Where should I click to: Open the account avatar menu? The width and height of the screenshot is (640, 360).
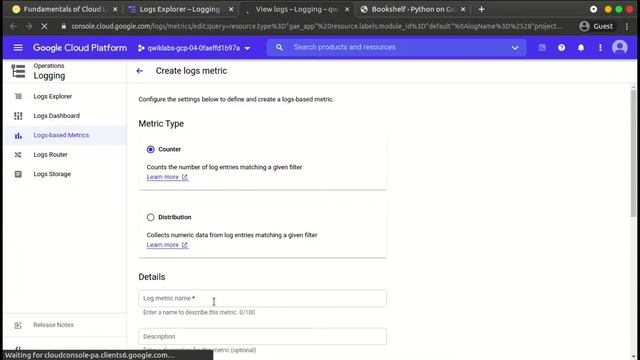point(620,48)
